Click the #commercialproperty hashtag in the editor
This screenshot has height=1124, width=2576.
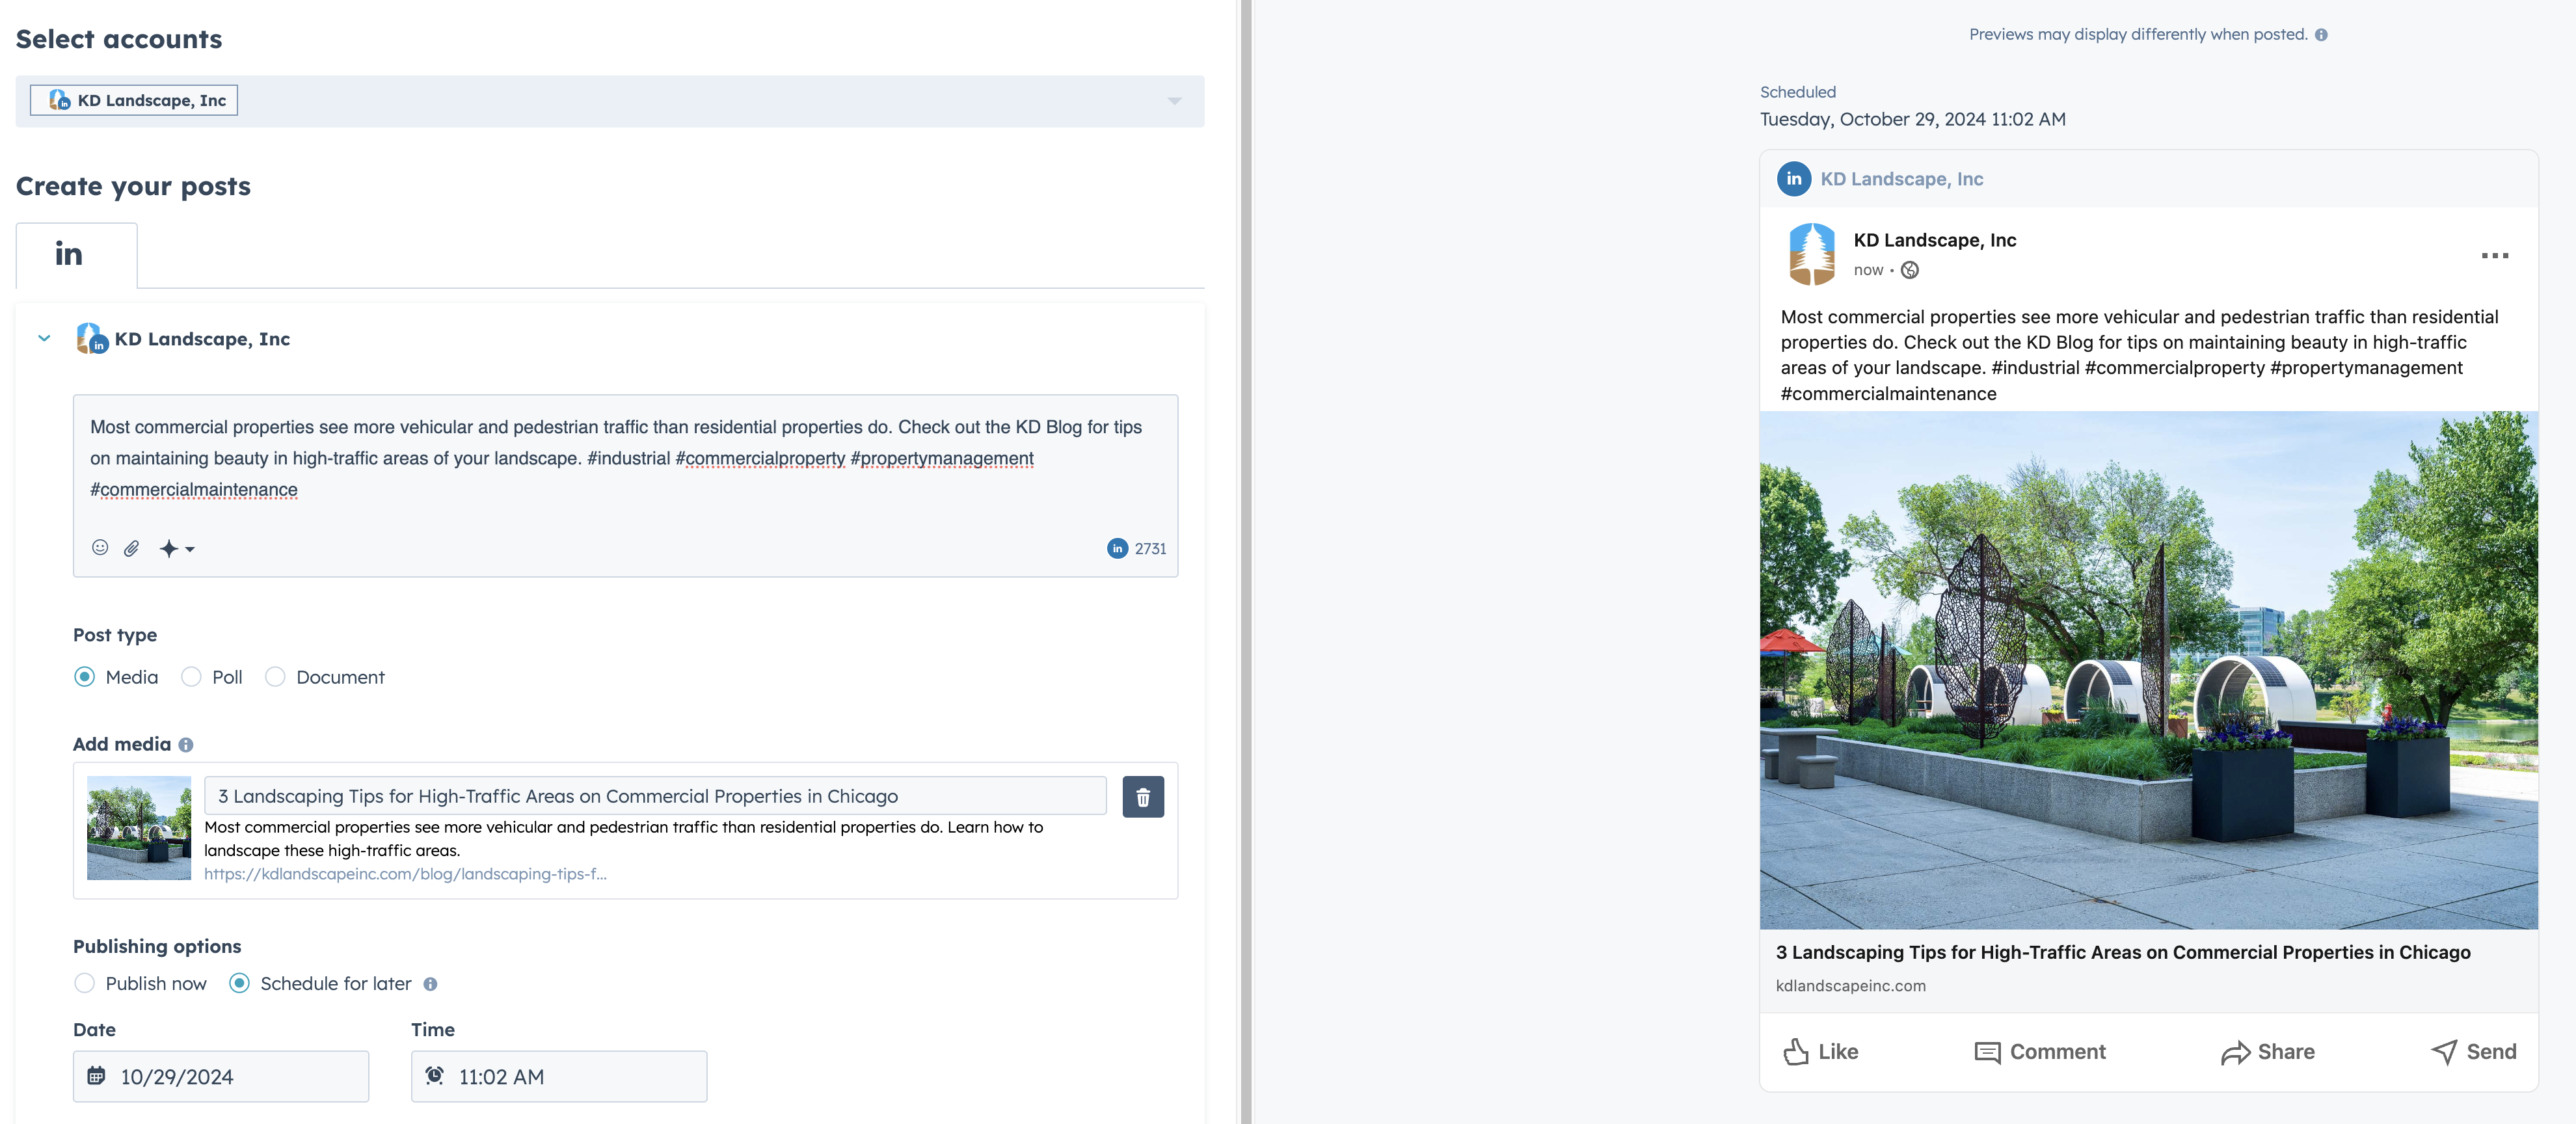coord(760,459)
